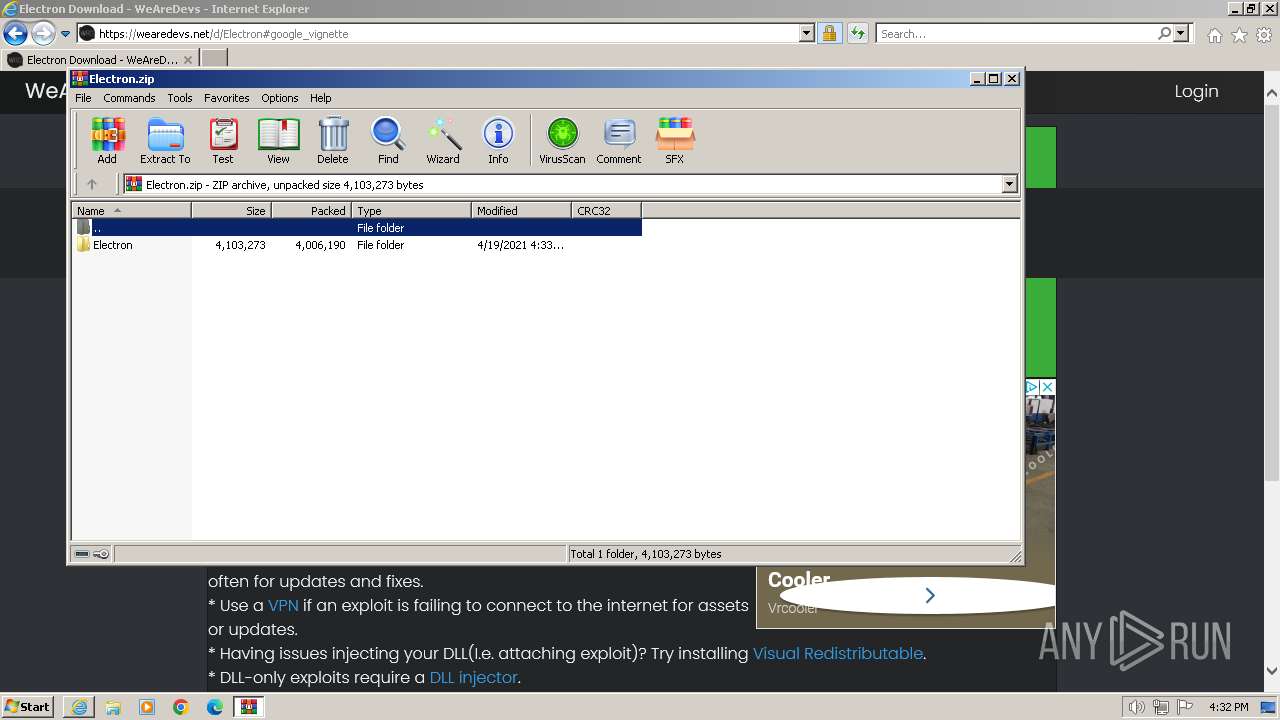Open the DLL injector link

(473, 677)
